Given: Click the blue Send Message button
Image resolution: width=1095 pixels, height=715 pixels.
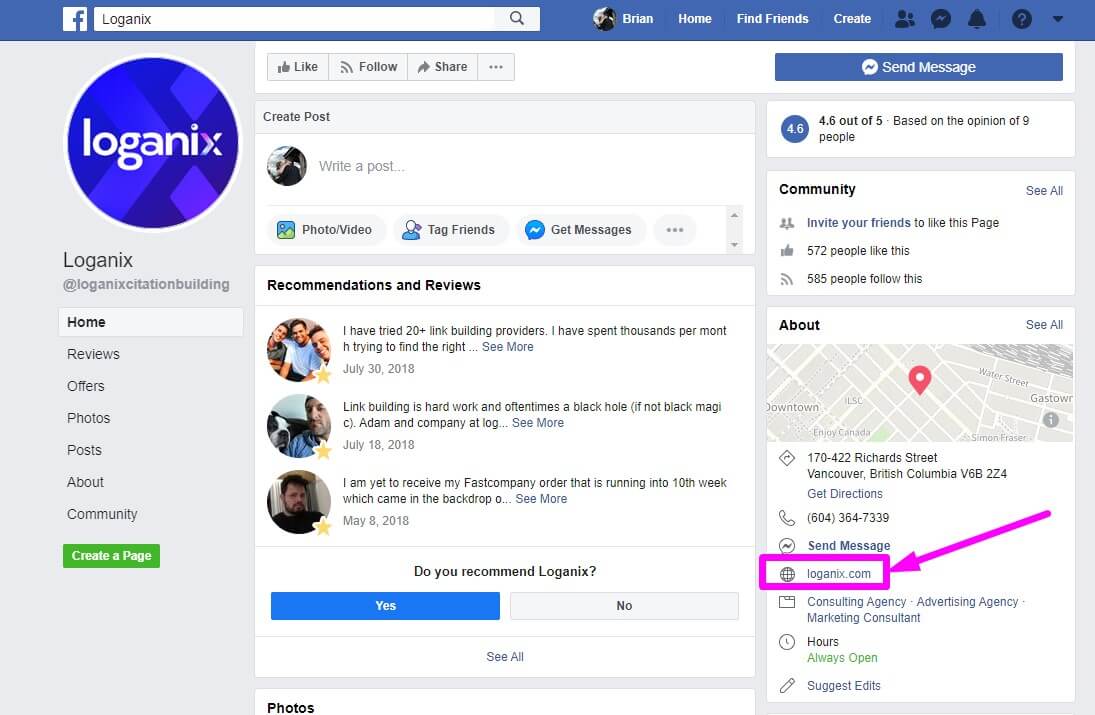Looking at the screenshot, I should tap(918, 67).
